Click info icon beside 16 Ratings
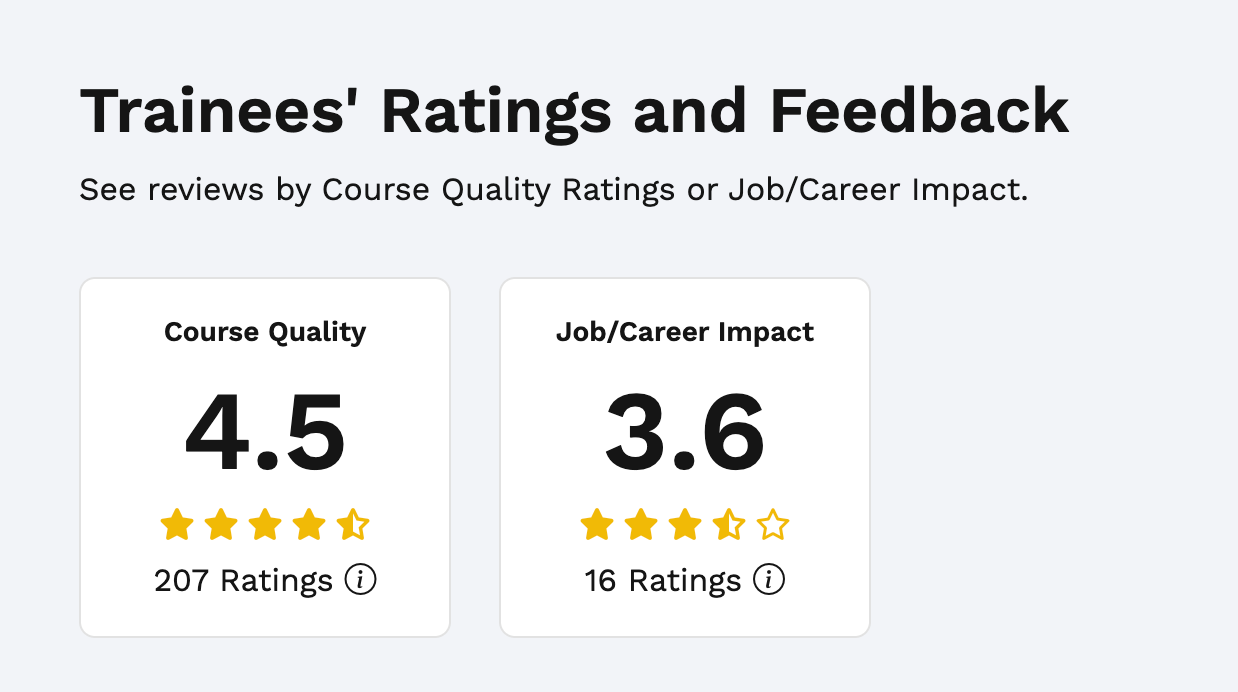This screenshot has width=1238, height=692. (769, 580)
